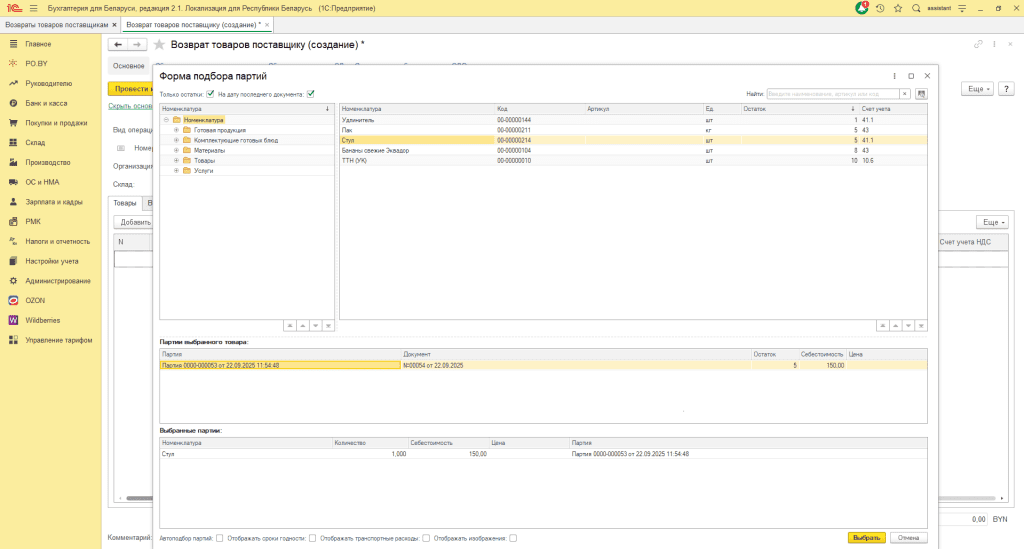Viewport: 1024px width, 549px height.
Task: Enable Автоподбор партий checkbox
Action: [x=219, y=538]
